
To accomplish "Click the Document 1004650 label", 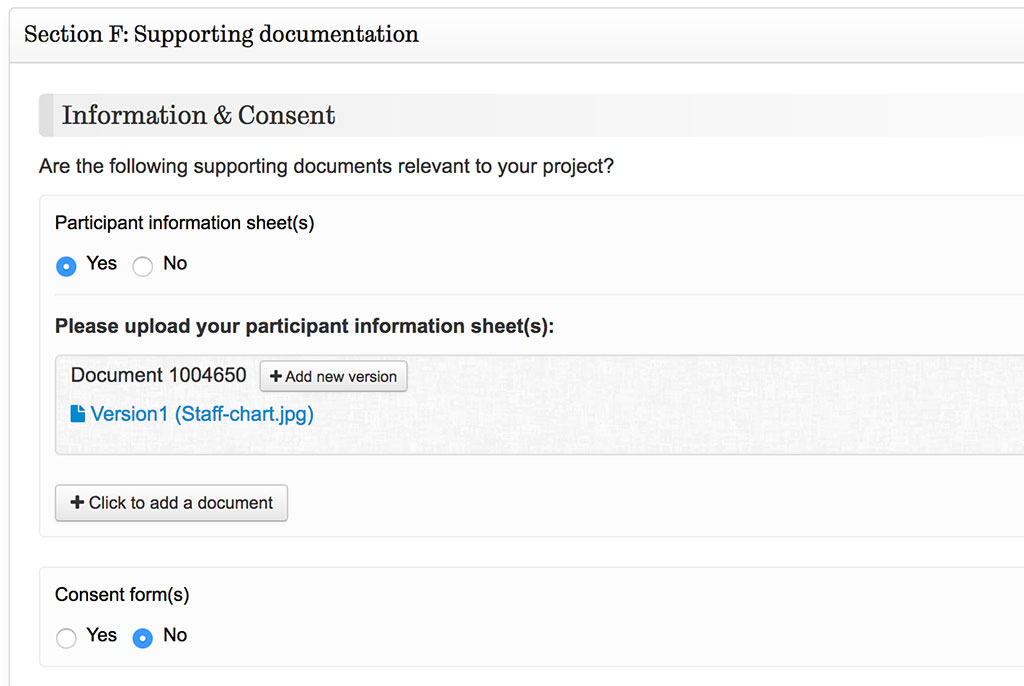I will pos(159,375).
